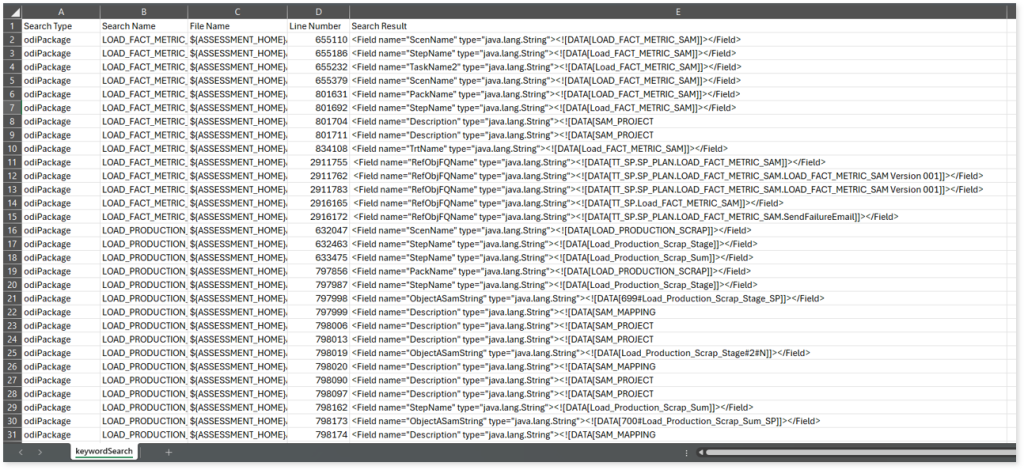This screenshot has height=470, width=1024.
Task: Open the keywordSearch sheet tab
Action: pyautogui.click(x=106, y=453)
